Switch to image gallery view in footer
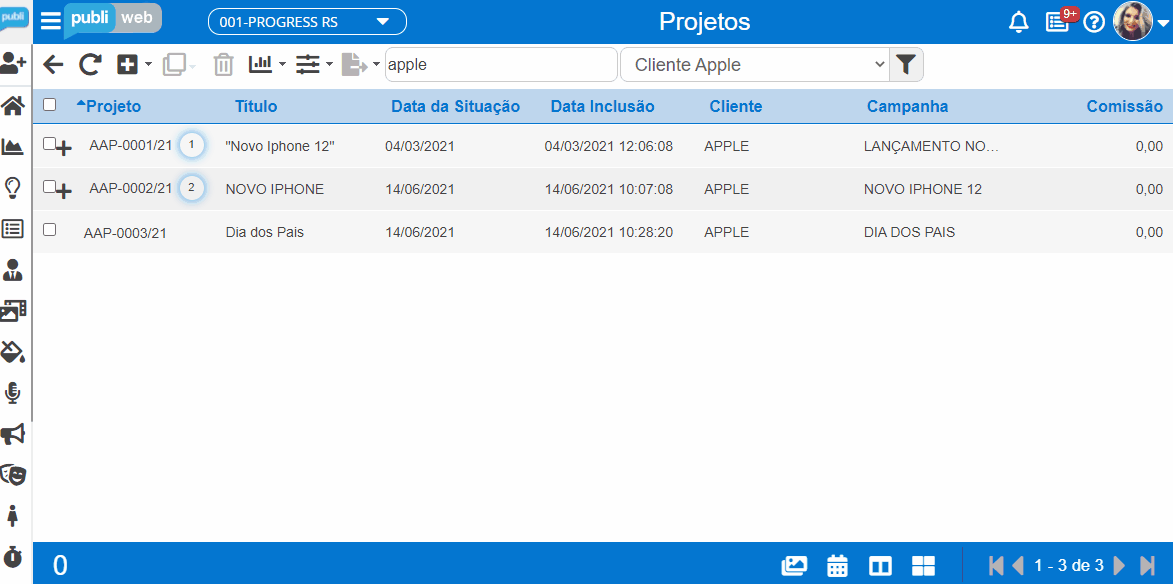The width and height of the screenshot is (1173, 584). [794, 565]
